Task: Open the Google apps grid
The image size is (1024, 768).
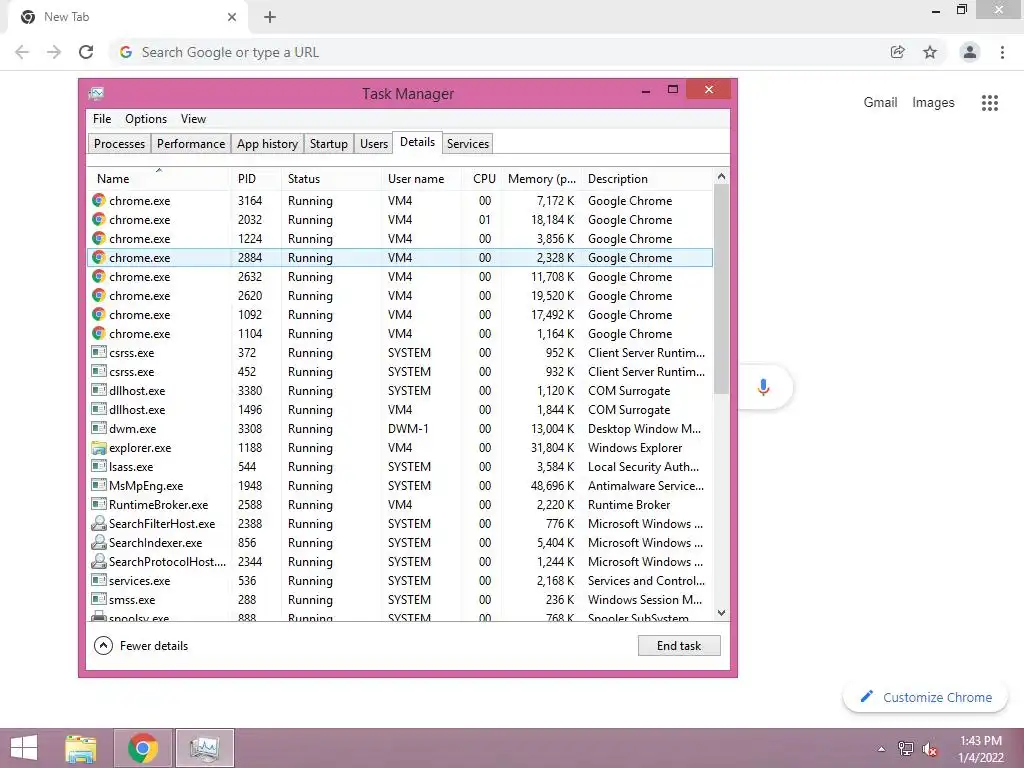Action: (990, 103)
